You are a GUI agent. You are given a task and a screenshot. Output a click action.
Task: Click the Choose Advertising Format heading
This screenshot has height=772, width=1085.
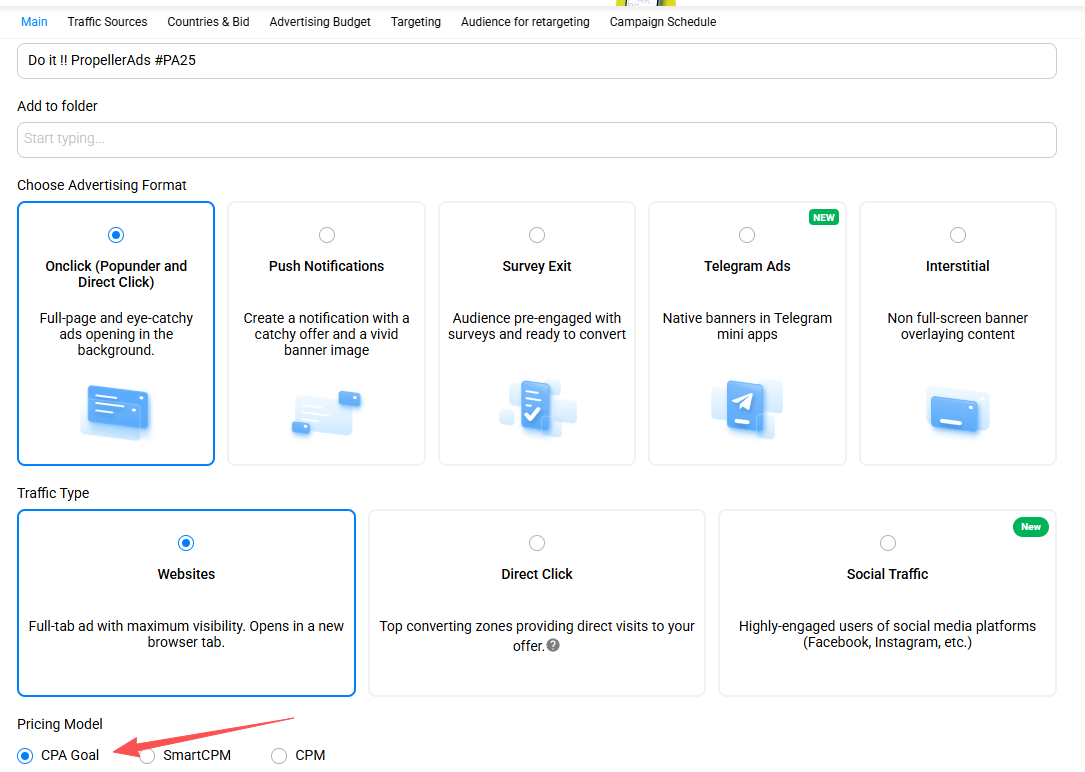pos(102,185)
